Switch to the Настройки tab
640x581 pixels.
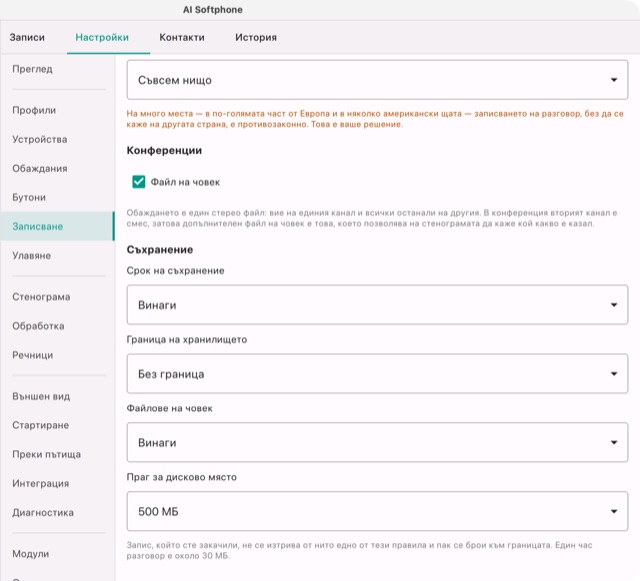point(102,37)
